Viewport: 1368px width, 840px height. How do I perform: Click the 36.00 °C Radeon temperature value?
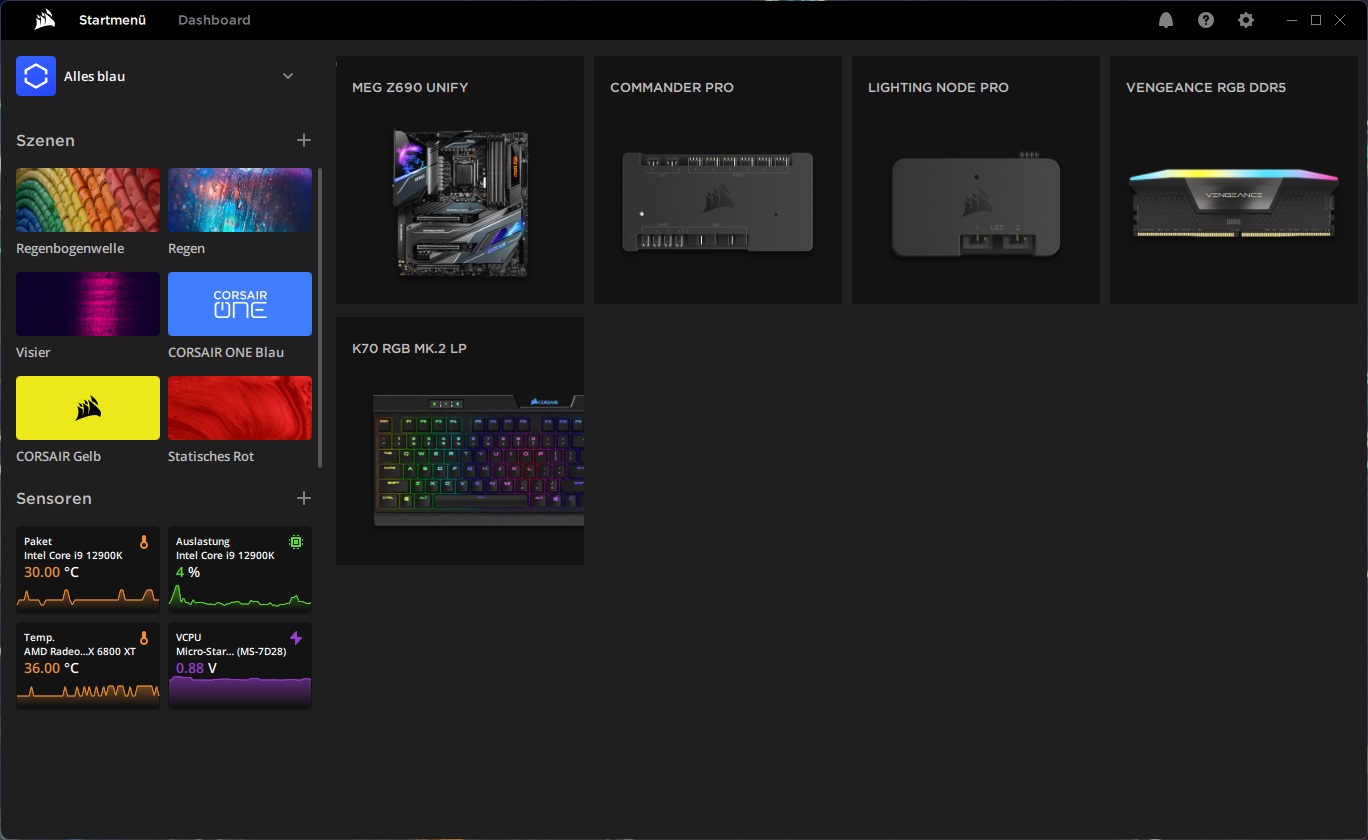point(51,668)
